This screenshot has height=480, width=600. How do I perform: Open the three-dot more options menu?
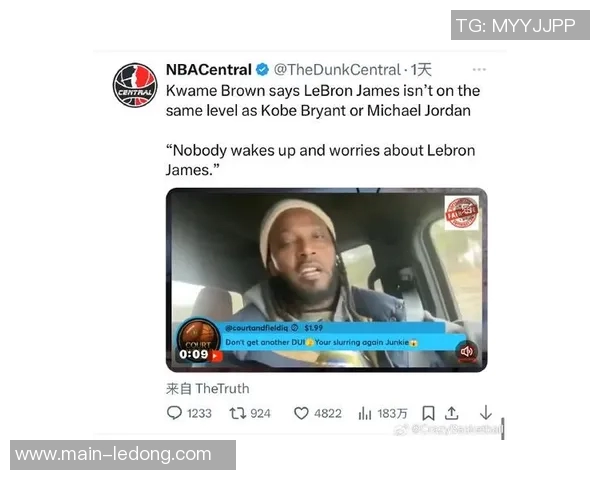(479, 69)
